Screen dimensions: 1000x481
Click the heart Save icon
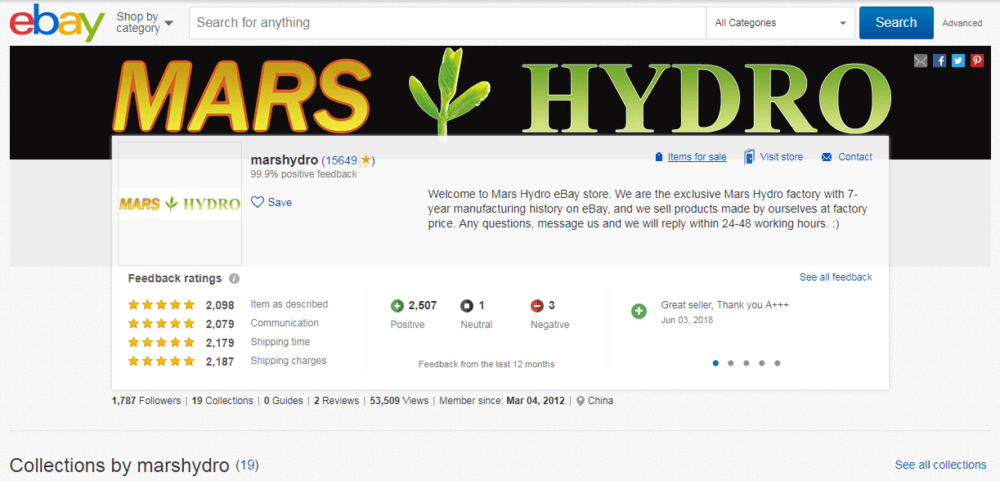point(257,202)
